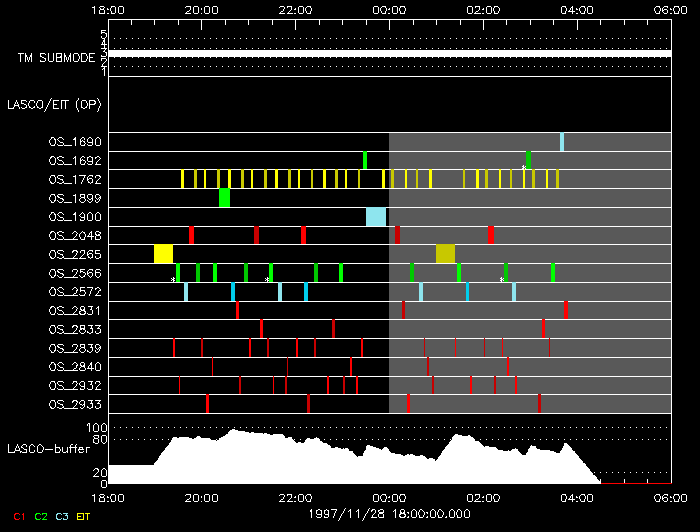Click the green C2 legend label

click(x=41, y=517)
